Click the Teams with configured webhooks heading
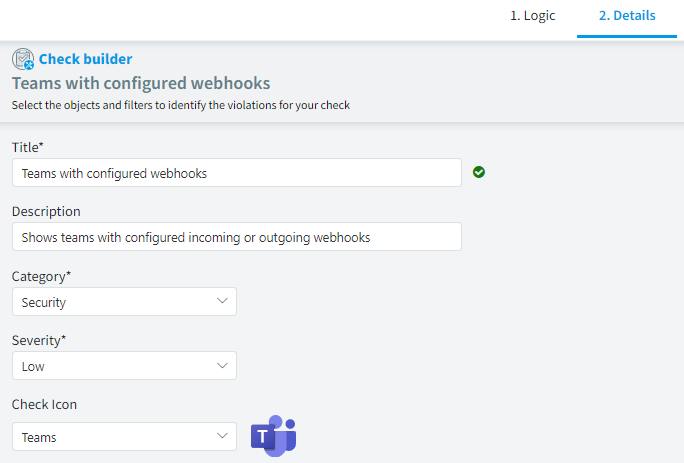This screenshot has height=463, width=684. tap(141, 83)
